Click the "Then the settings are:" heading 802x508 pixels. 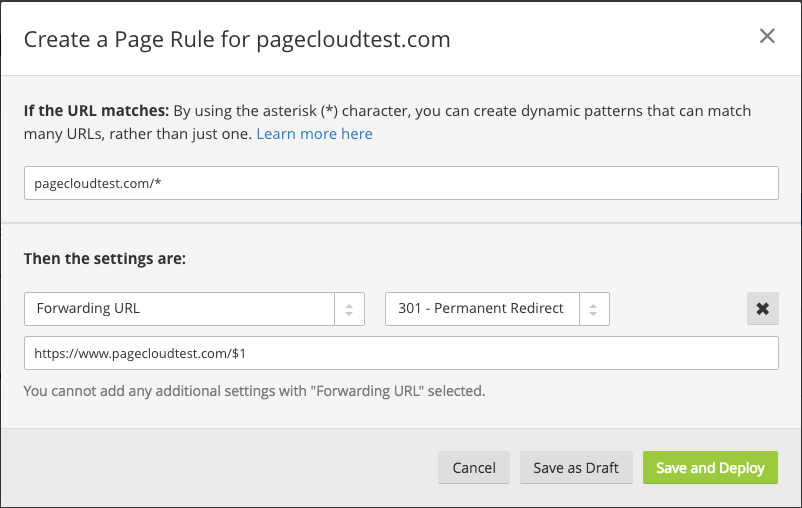105,258
